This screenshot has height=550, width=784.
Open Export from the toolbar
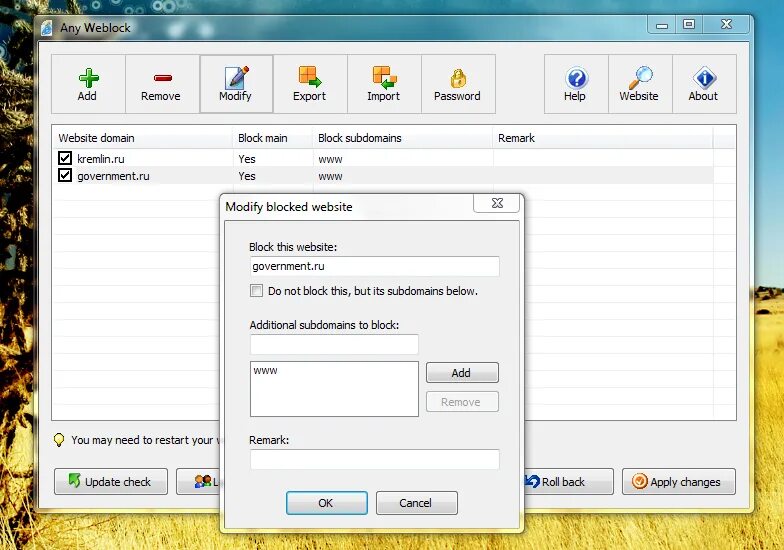310,84
